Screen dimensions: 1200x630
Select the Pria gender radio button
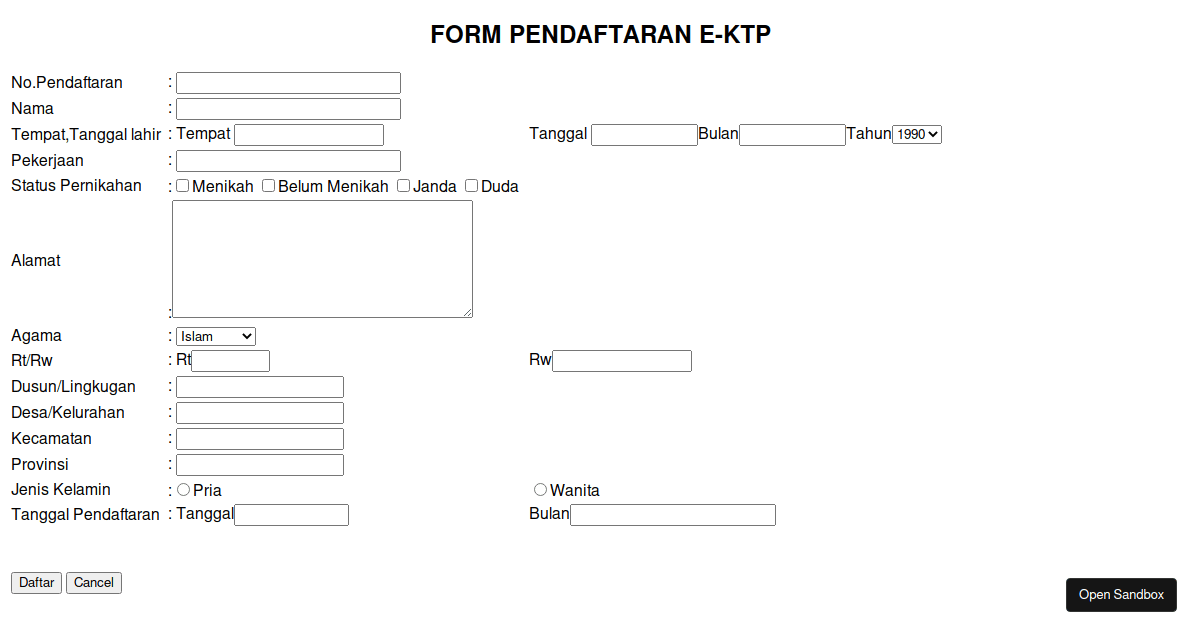(x=183, y=489)
